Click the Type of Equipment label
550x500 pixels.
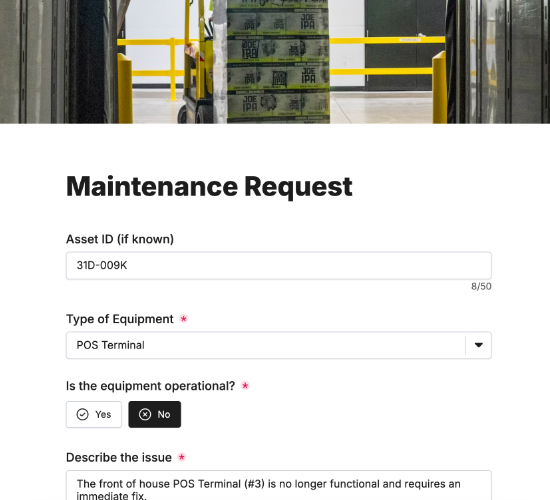tap(120, 319)
